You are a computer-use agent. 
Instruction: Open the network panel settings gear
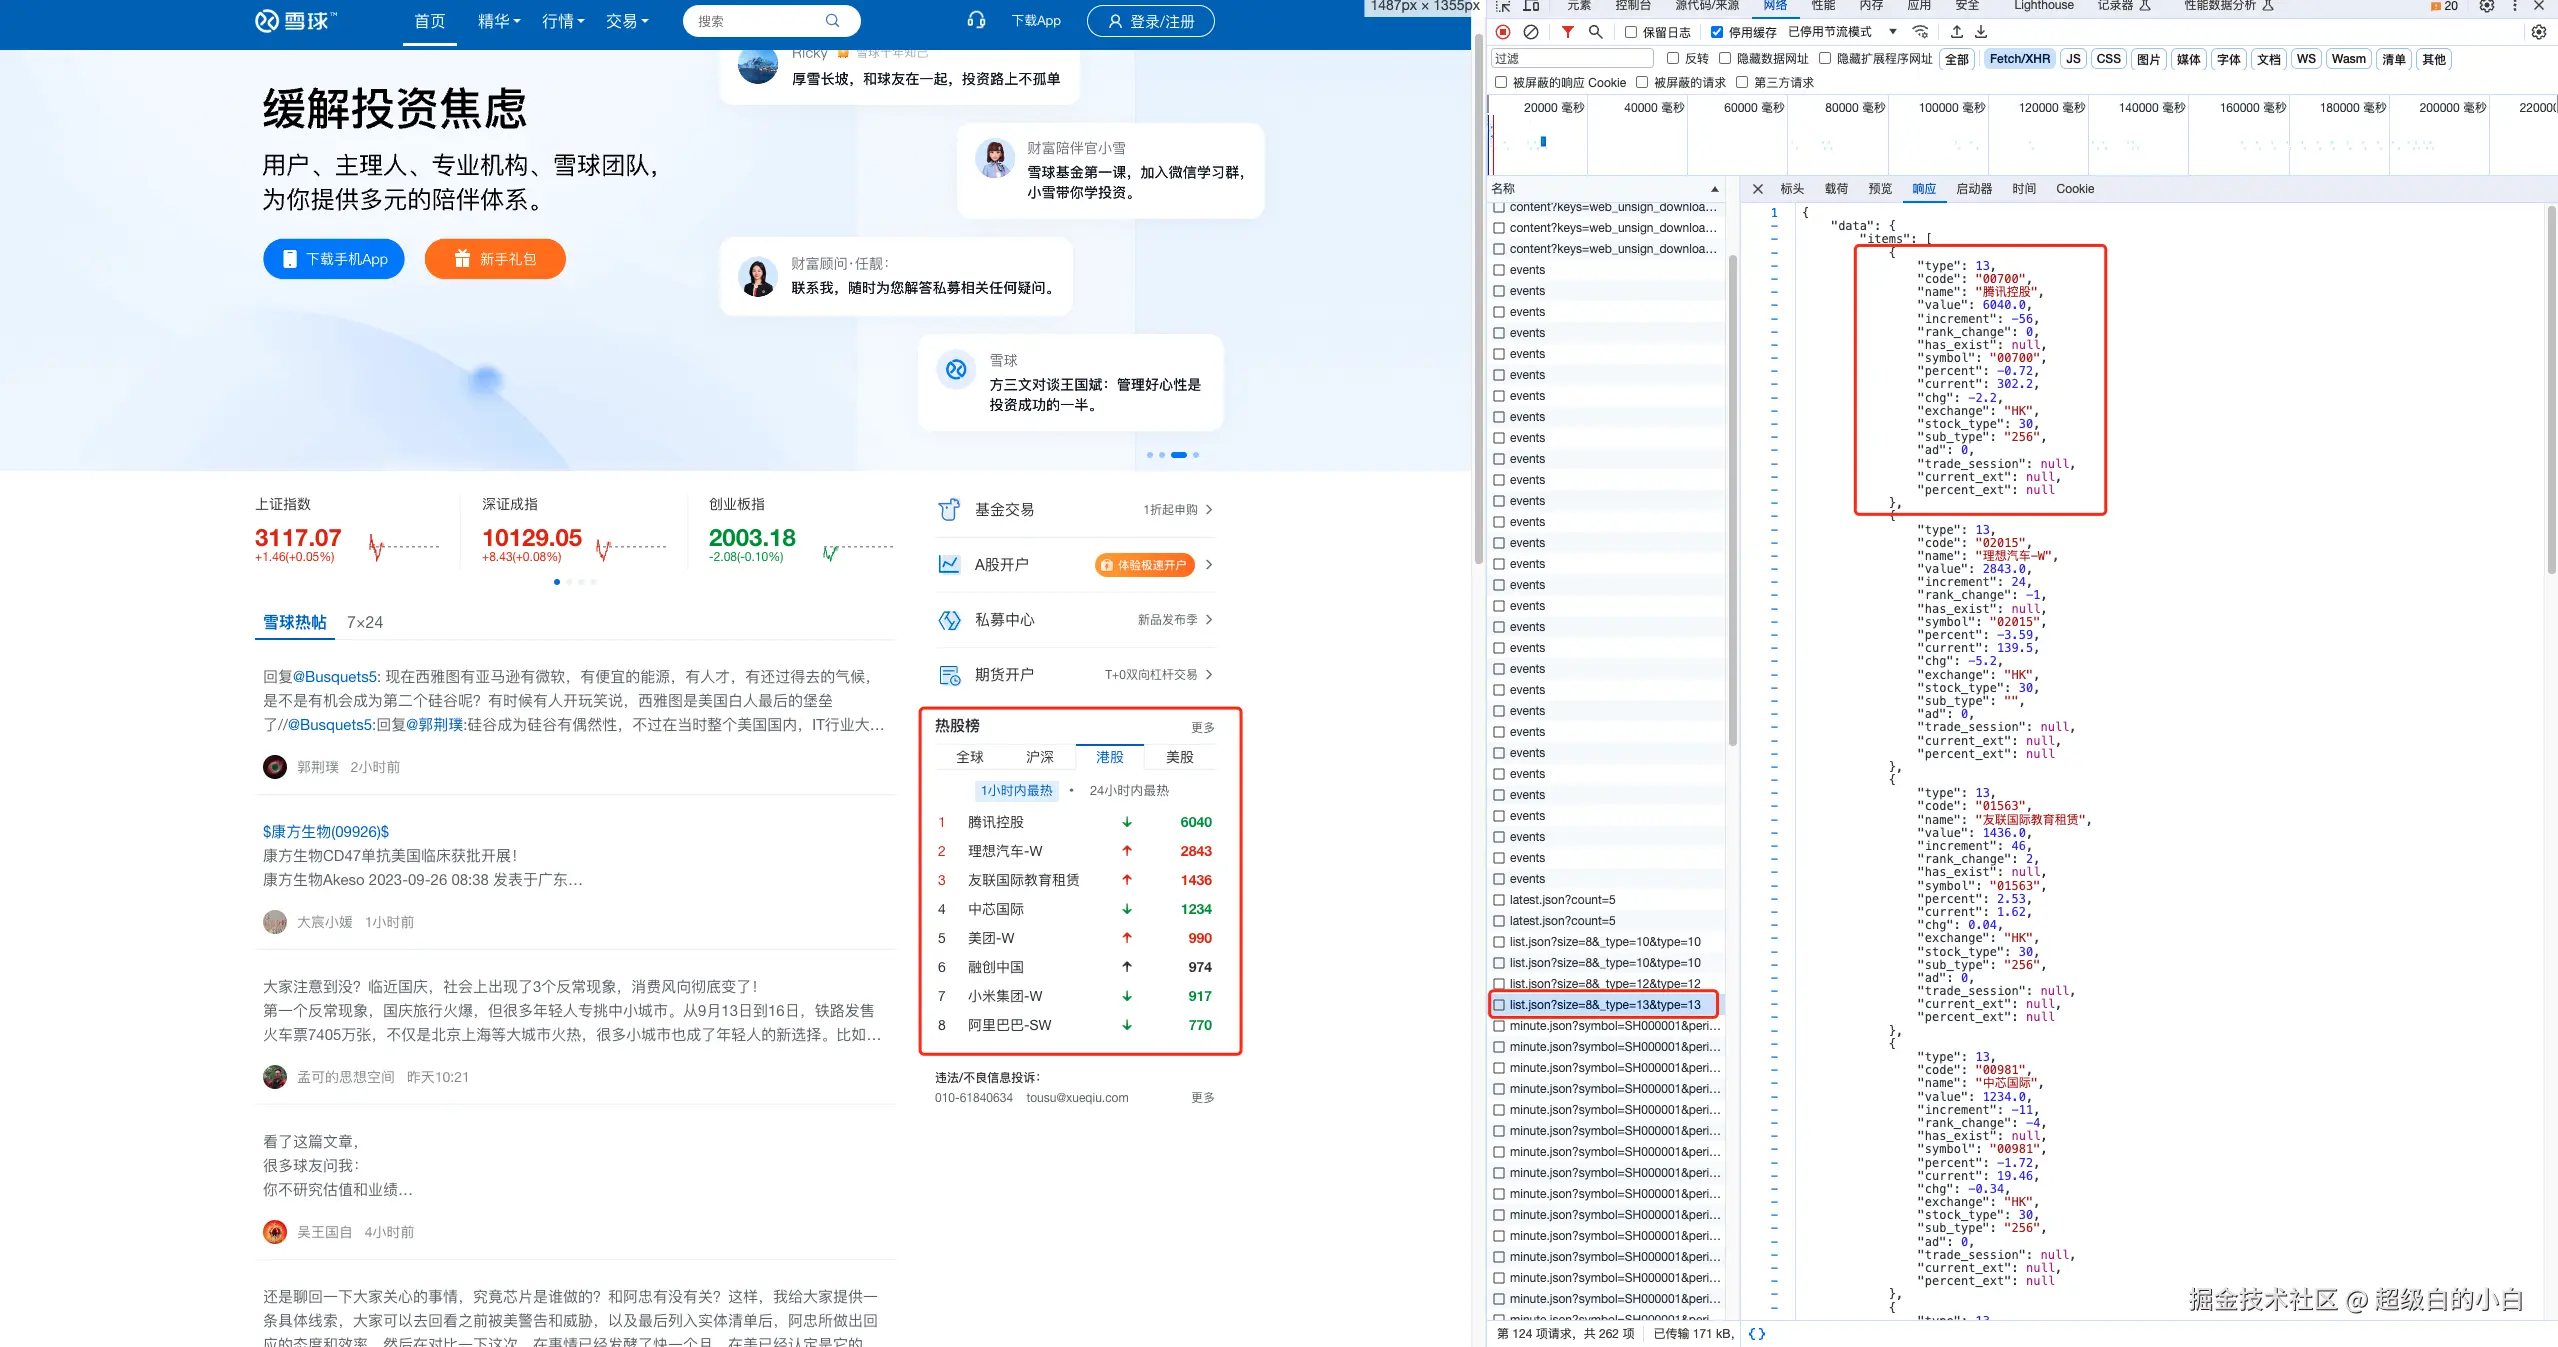point(2538,32)
